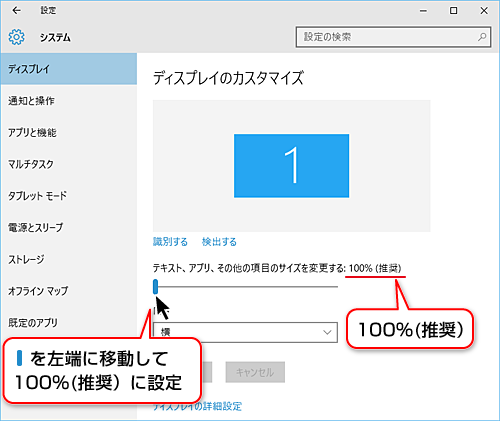Image resolution: width=500 pixels, height=422 pixels.
Task: Click the back arrow icon
Action: pos(16,11)
